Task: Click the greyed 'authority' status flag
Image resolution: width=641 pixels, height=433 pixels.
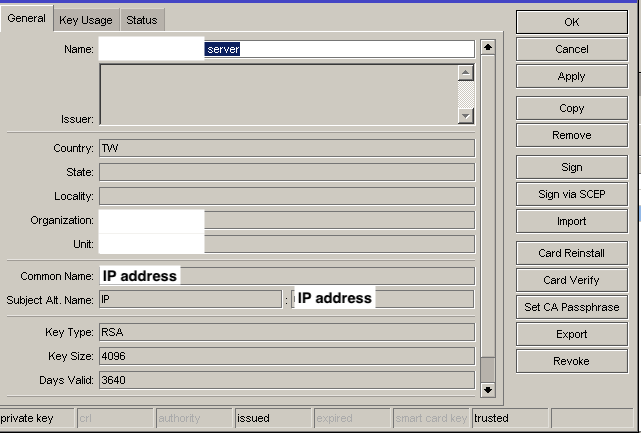Action: coord(195,418)
